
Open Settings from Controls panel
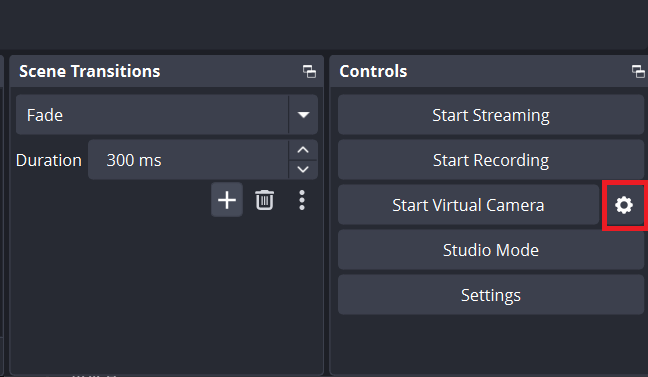pos(491,295)
